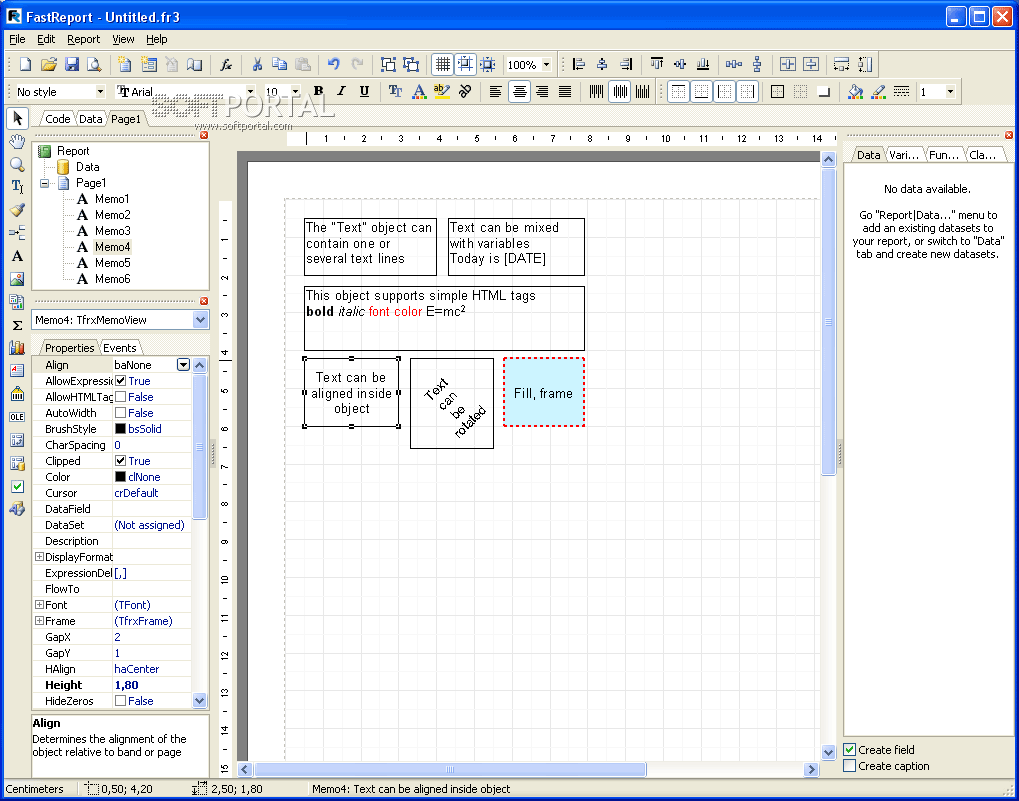Insert Picture object from sidebar
The height and width of the screenshot is (801, 1019).
(x=18, y=279)
